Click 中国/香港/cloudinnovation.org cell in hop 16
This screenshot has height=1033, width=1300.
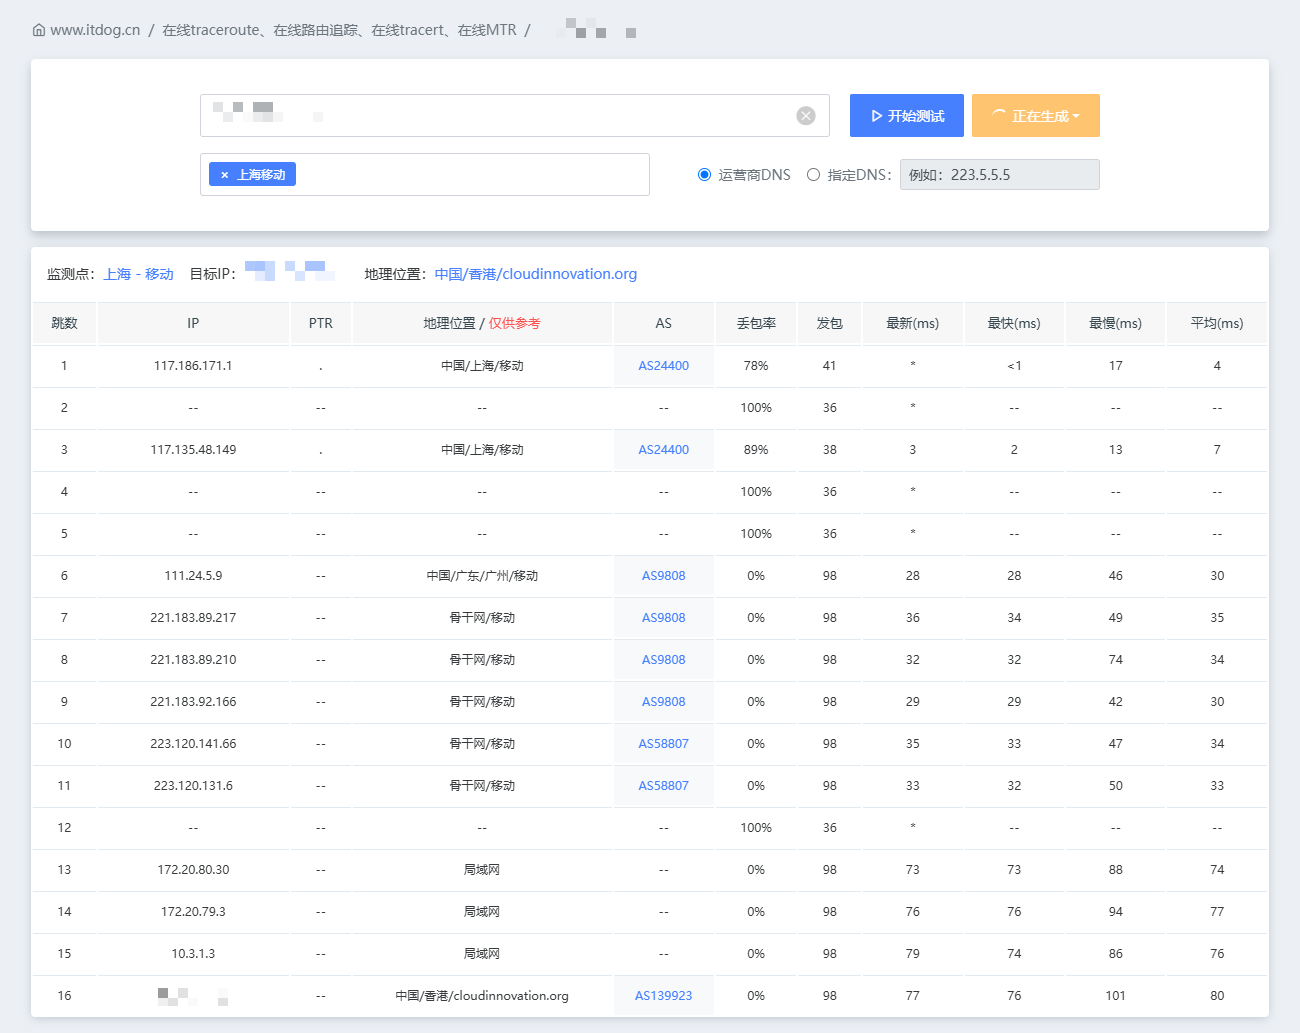point(482,996)
